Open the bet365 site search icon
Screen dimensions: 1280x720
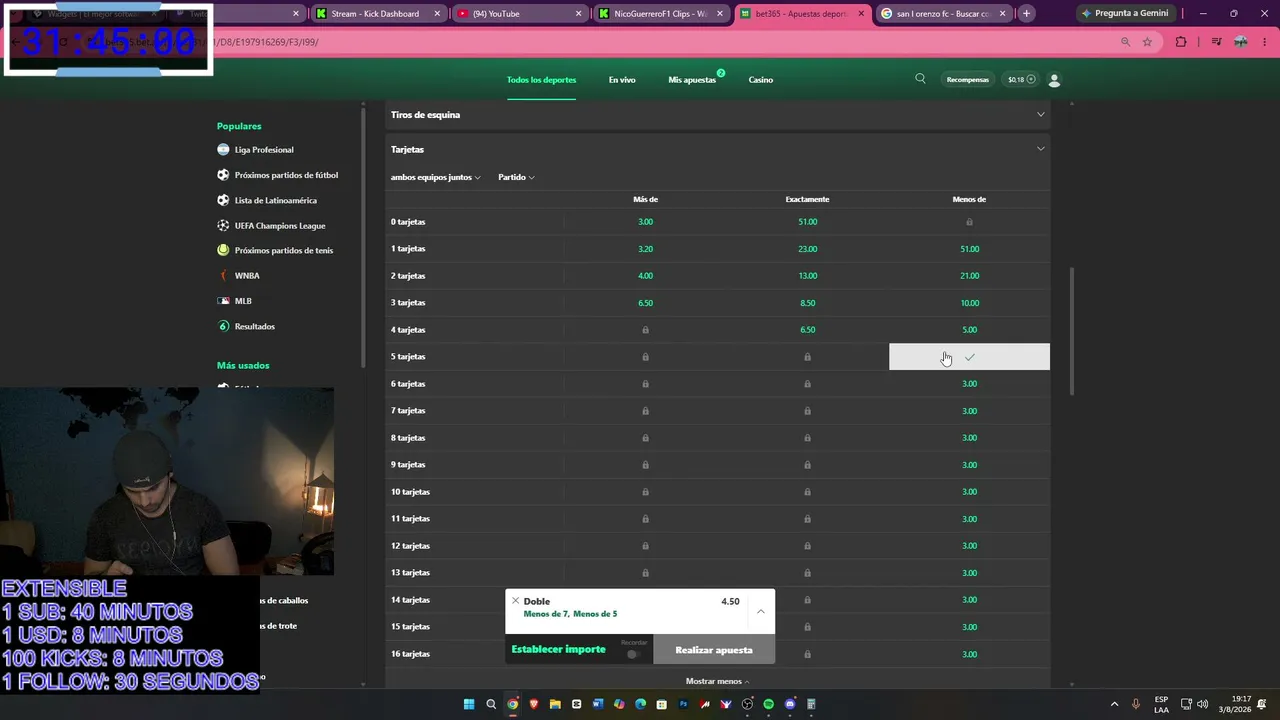coord(920,79)
